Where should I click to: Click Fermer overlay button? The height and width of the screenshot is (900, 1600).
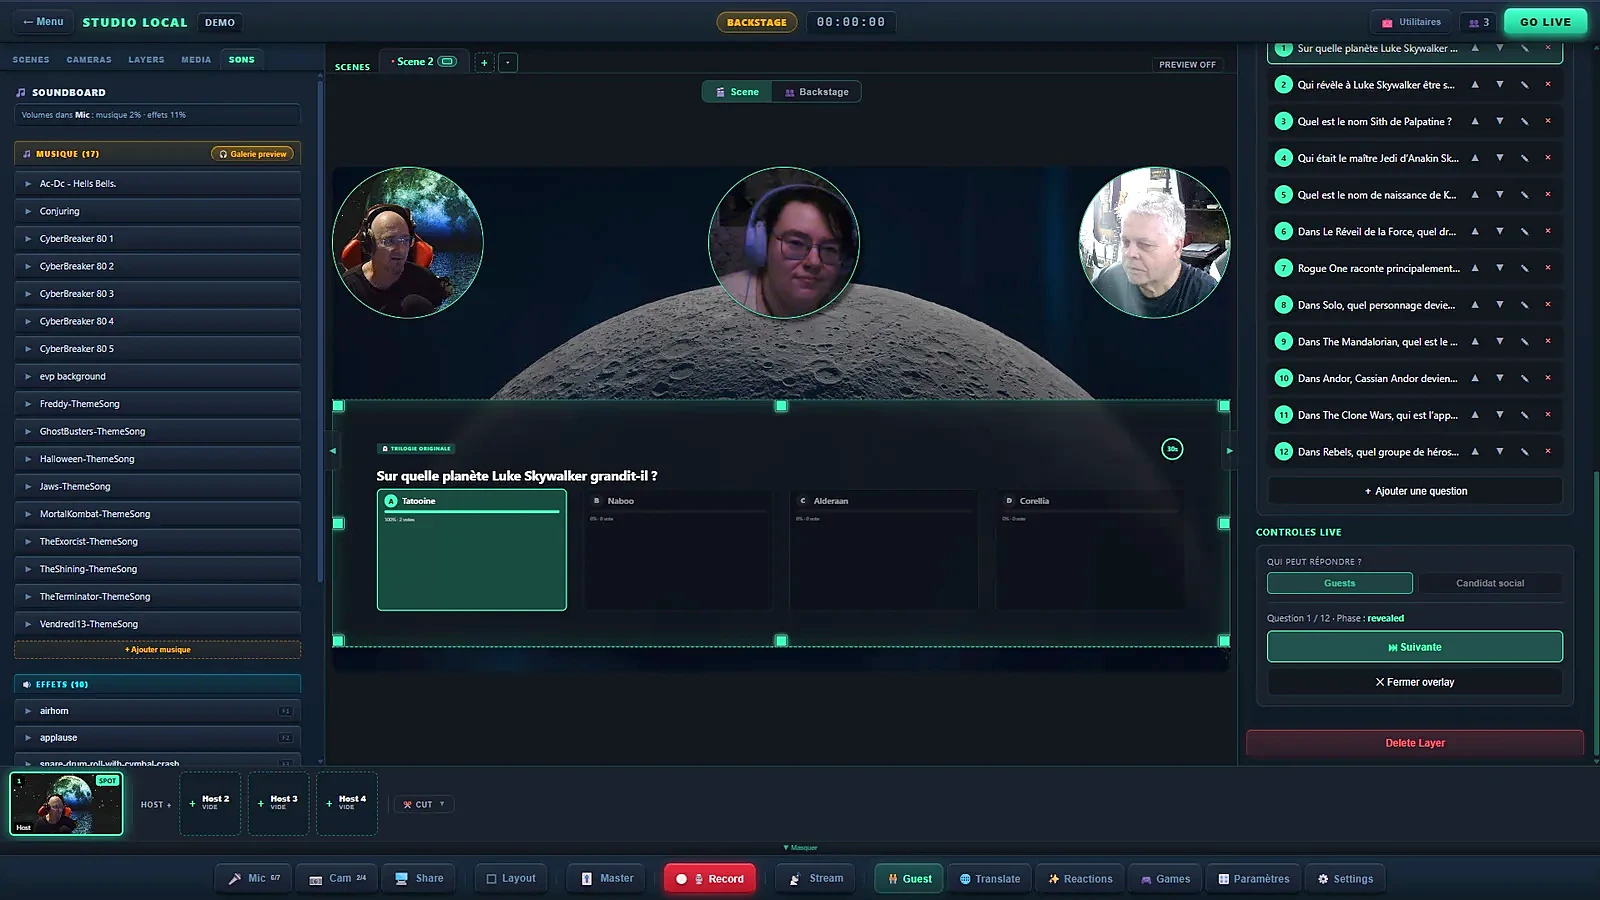click(x=1415, y=682)
